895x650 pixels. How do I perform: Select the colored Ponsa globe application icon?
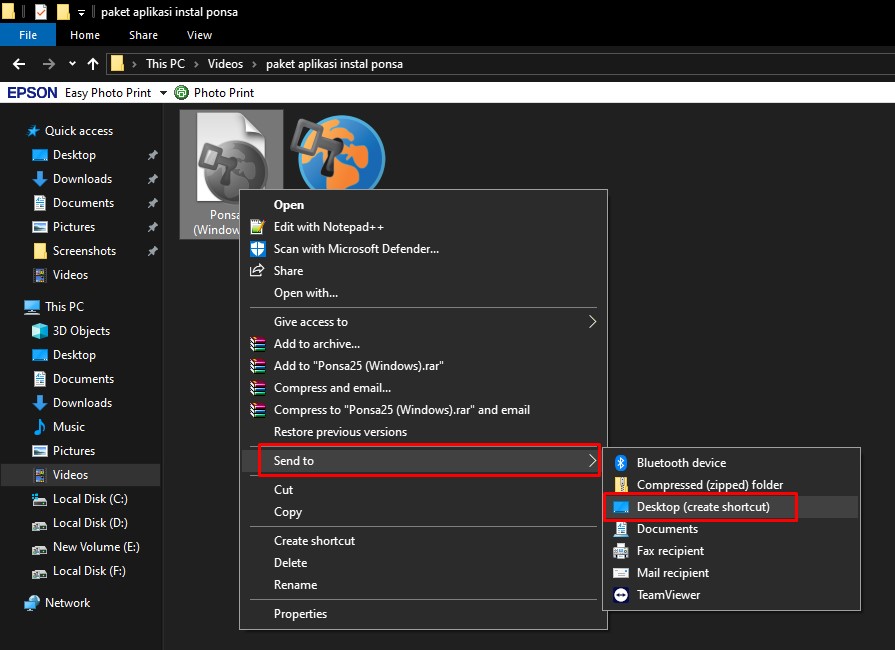pos(339,153)
